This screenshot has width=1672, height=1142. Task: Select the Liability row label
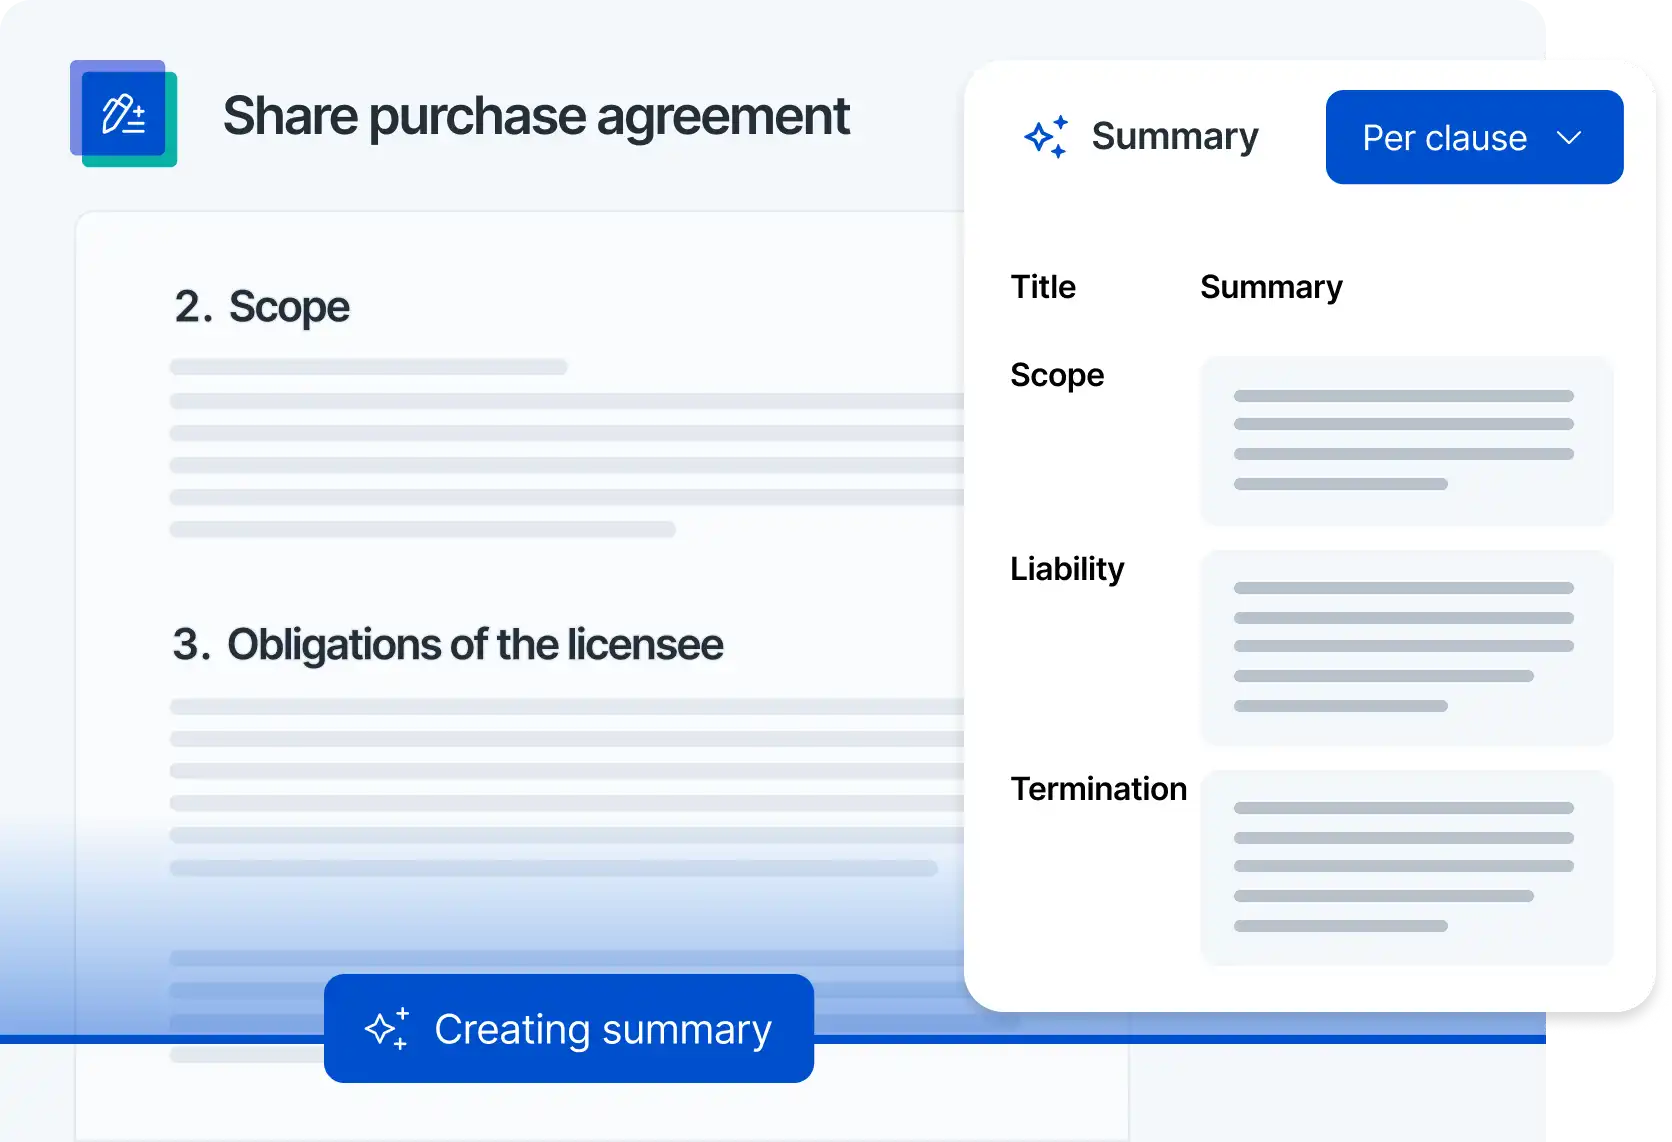(1066, 569)
